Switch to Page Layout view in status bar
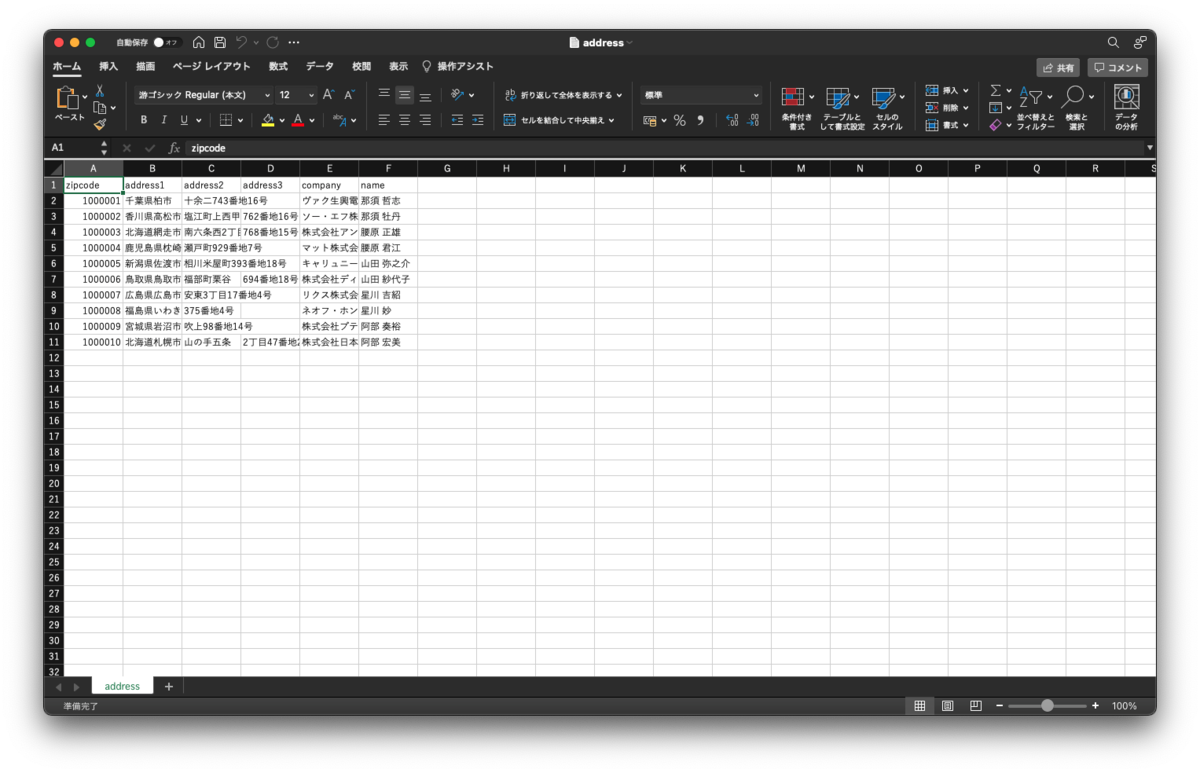 [x=947, y=705]
